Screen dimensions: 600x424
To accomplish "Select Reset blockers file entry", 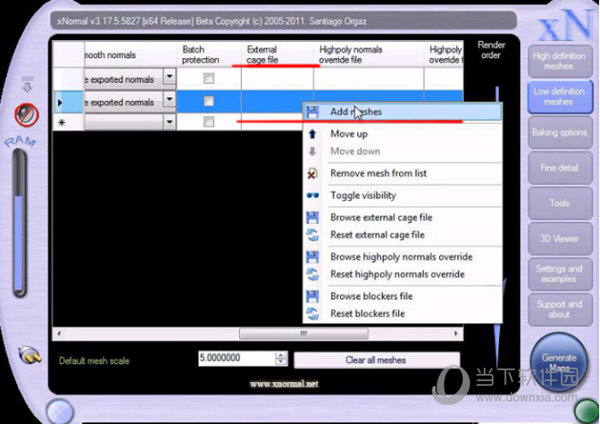I will [x=402, y=314].
